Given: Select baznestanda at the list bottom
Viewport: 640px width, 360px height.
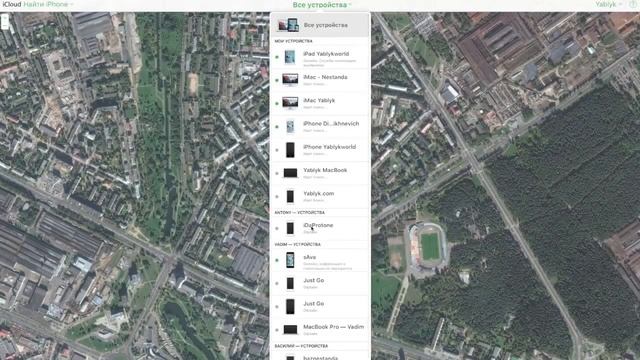Looking at the screenshot, I should [x=320, y=356].
